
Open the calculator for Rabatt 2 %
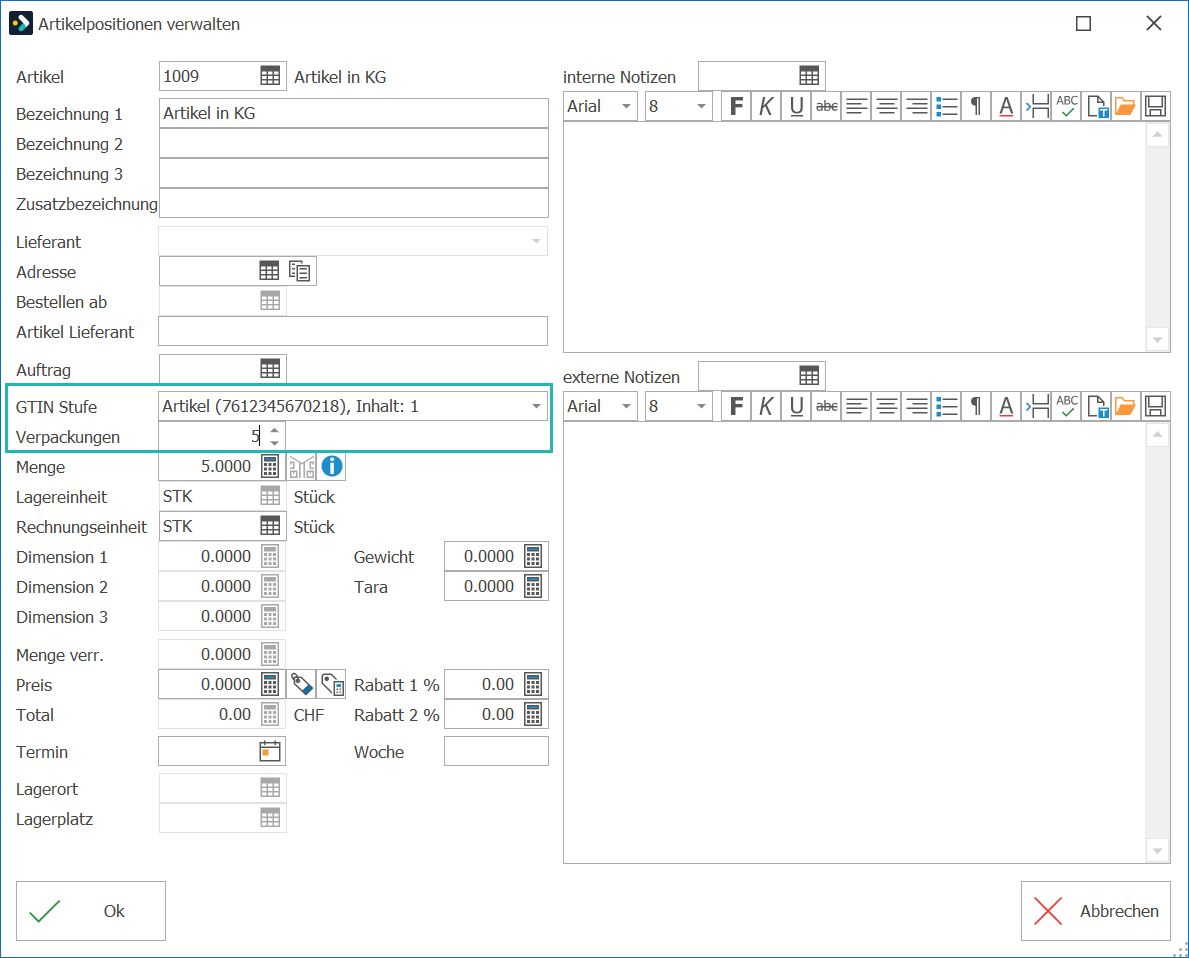coord(533,715)
